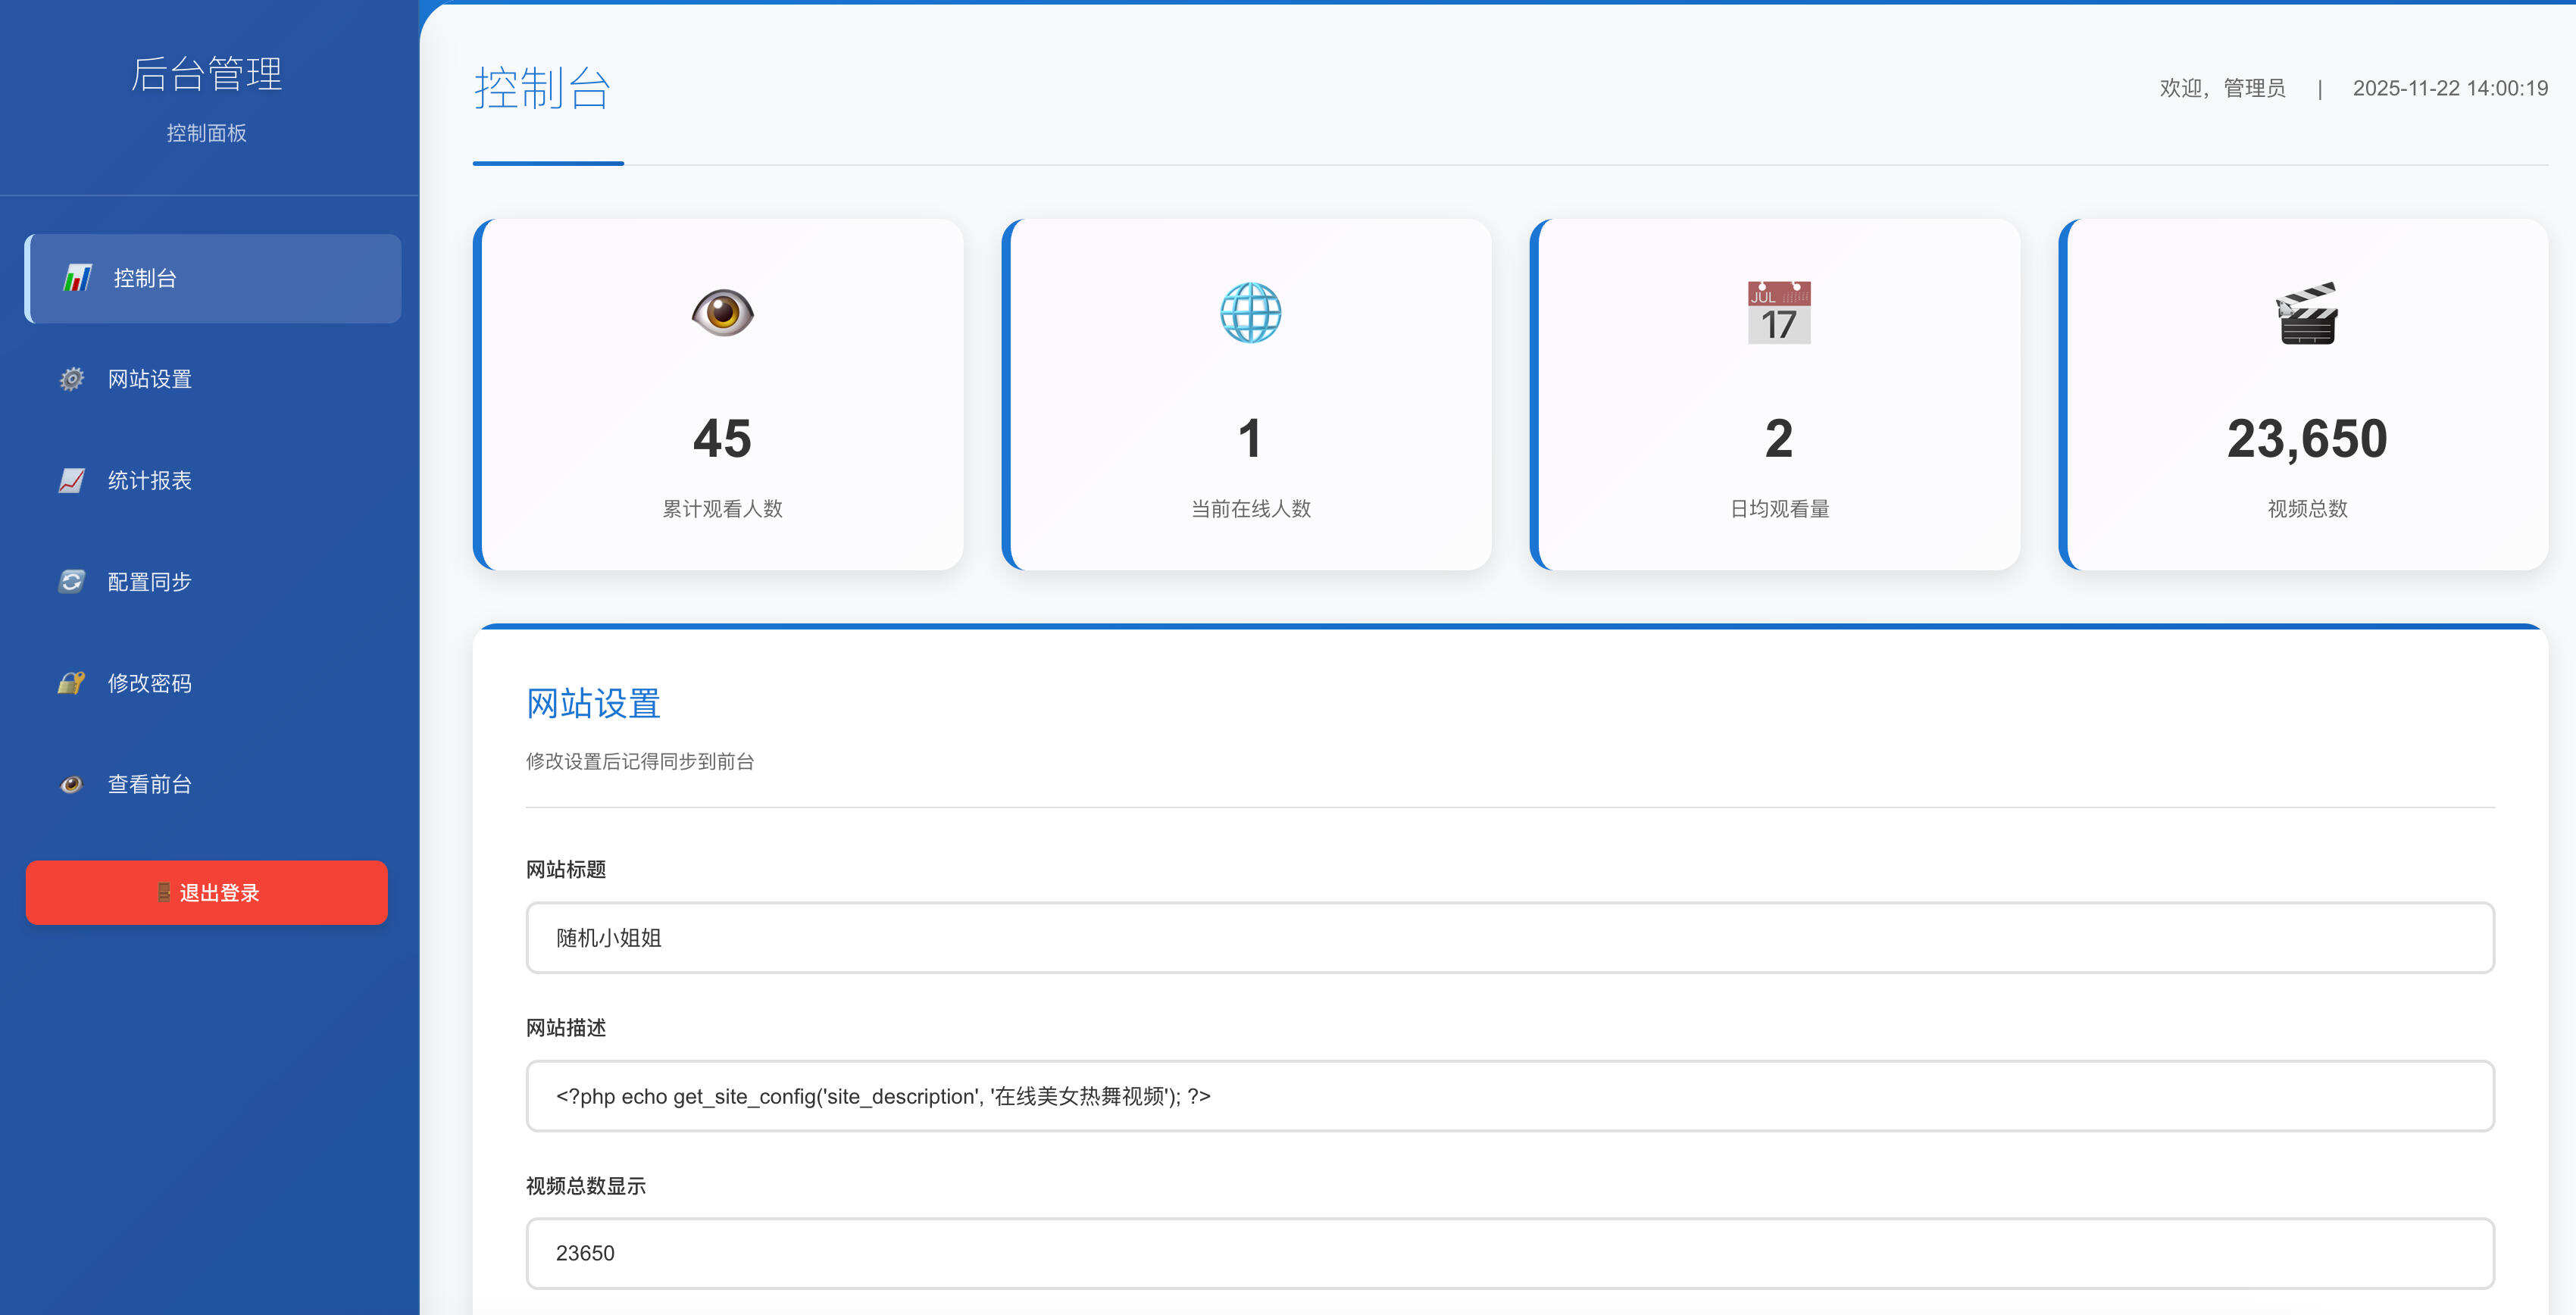This screenshot has width=2576, height=1315.
Task: Click the 视频总数显示 field showing 23650
Action: [1509, 1252]
